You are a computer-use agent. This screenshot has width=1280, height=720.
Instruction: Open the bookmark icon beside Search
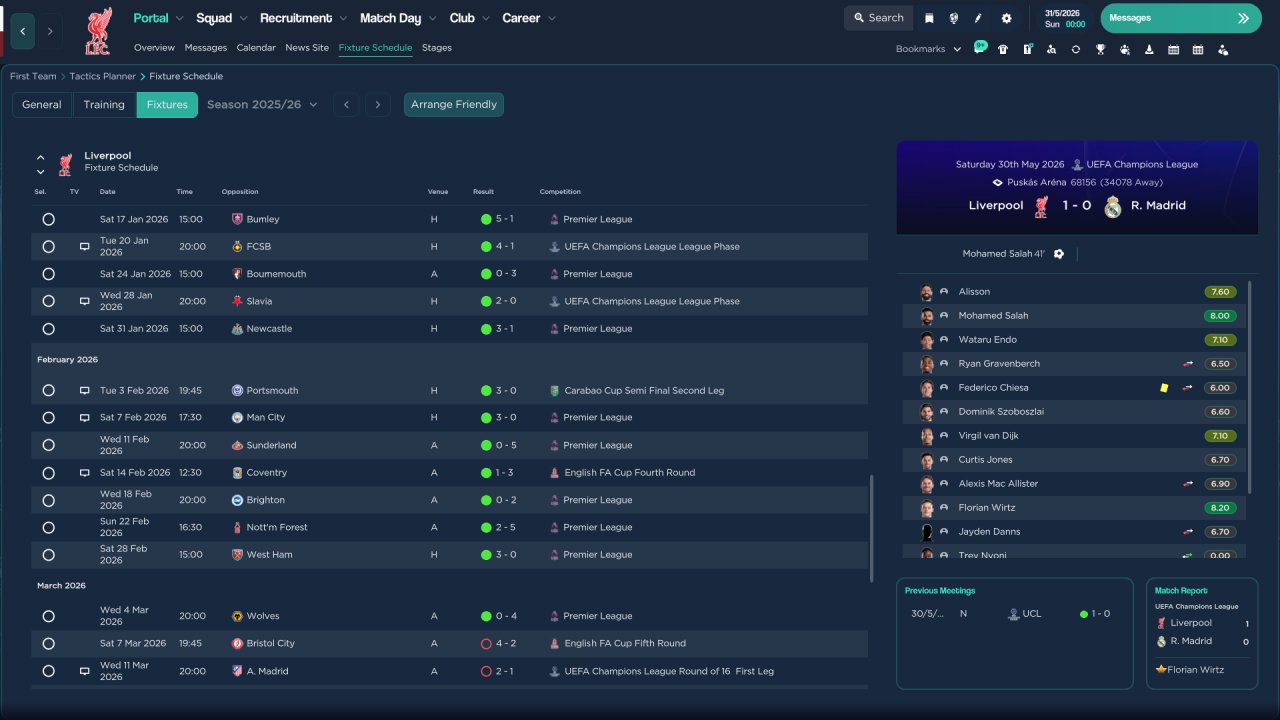point(929,18)
